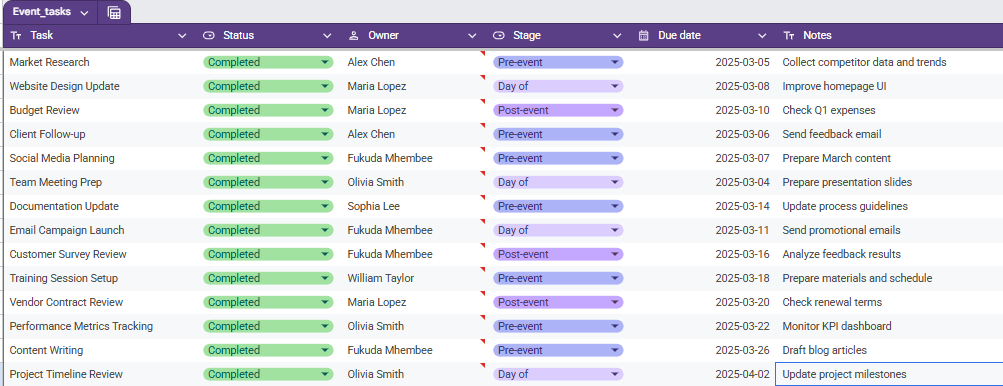Select the Content Writing task cell
The image size is (1003, 386).
(101, 350)
